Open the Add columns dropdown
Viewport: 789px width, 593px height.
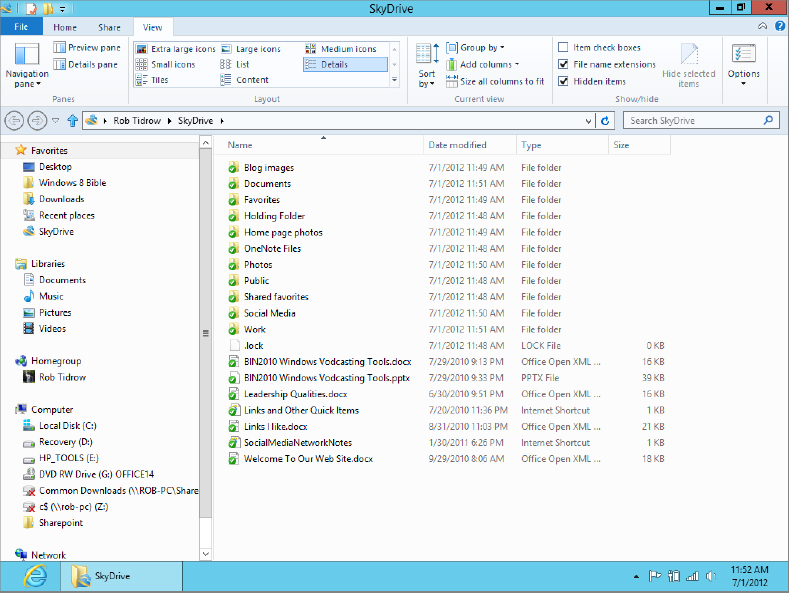coord(483,64)
